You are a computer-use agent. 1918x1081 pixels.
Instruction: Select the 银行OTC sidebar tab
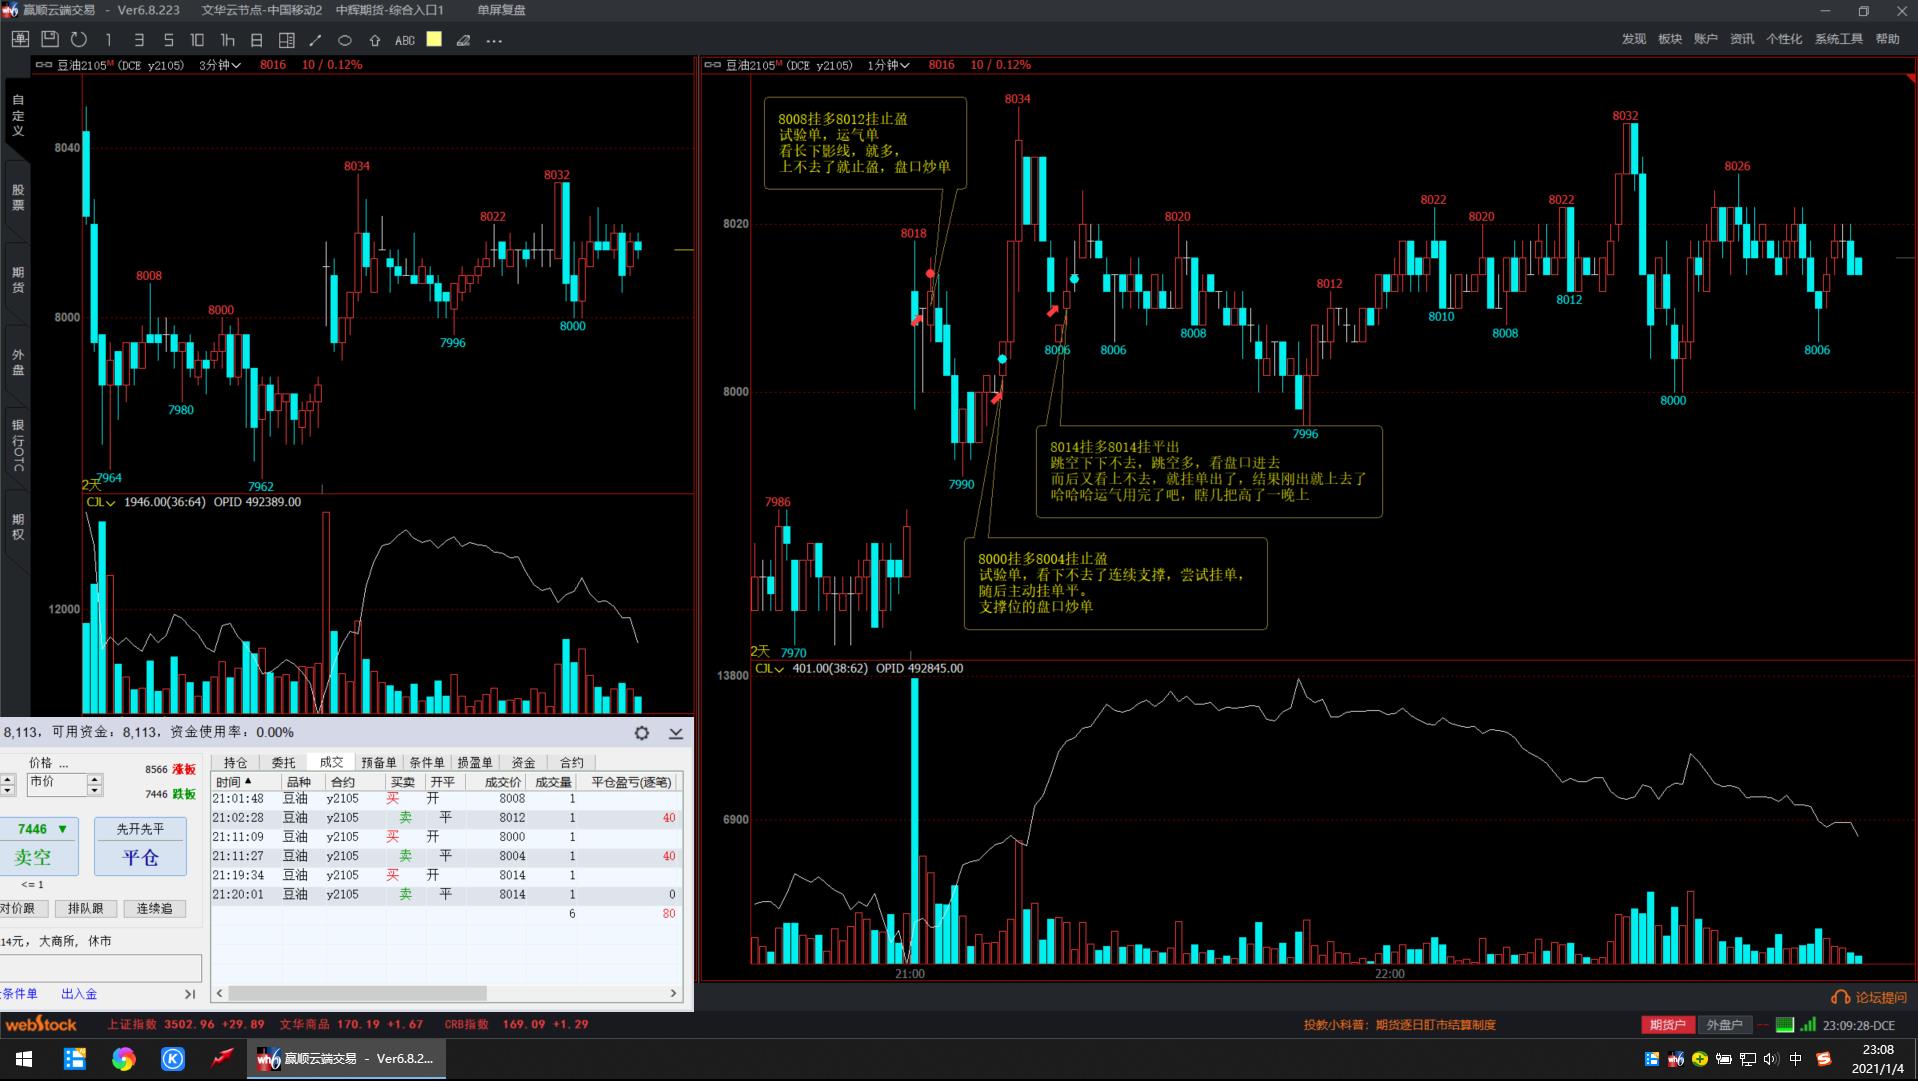coord(17,445)
